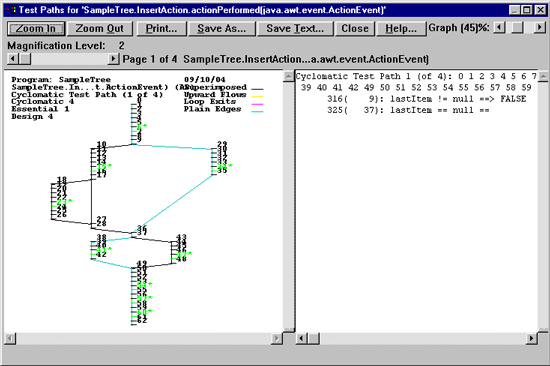The width and height of the screenshot is (550, 366).
Task: Click text pane scroll-right arrow
Action: 531,338
